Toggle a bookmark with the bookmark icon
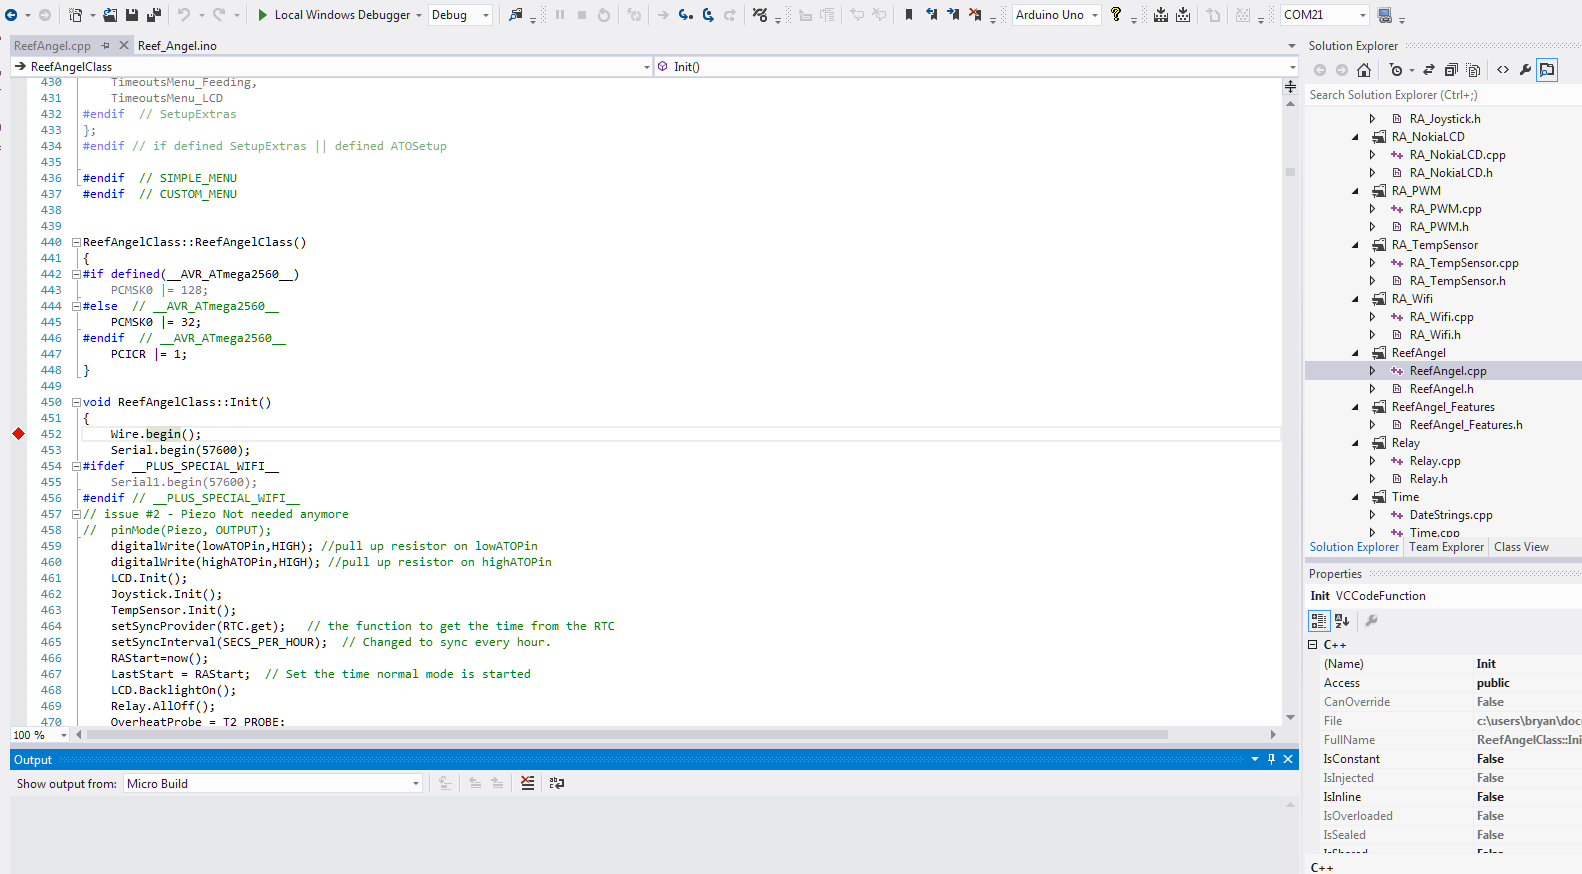Viewport: 1582px width, 874px height. [909, 15]
